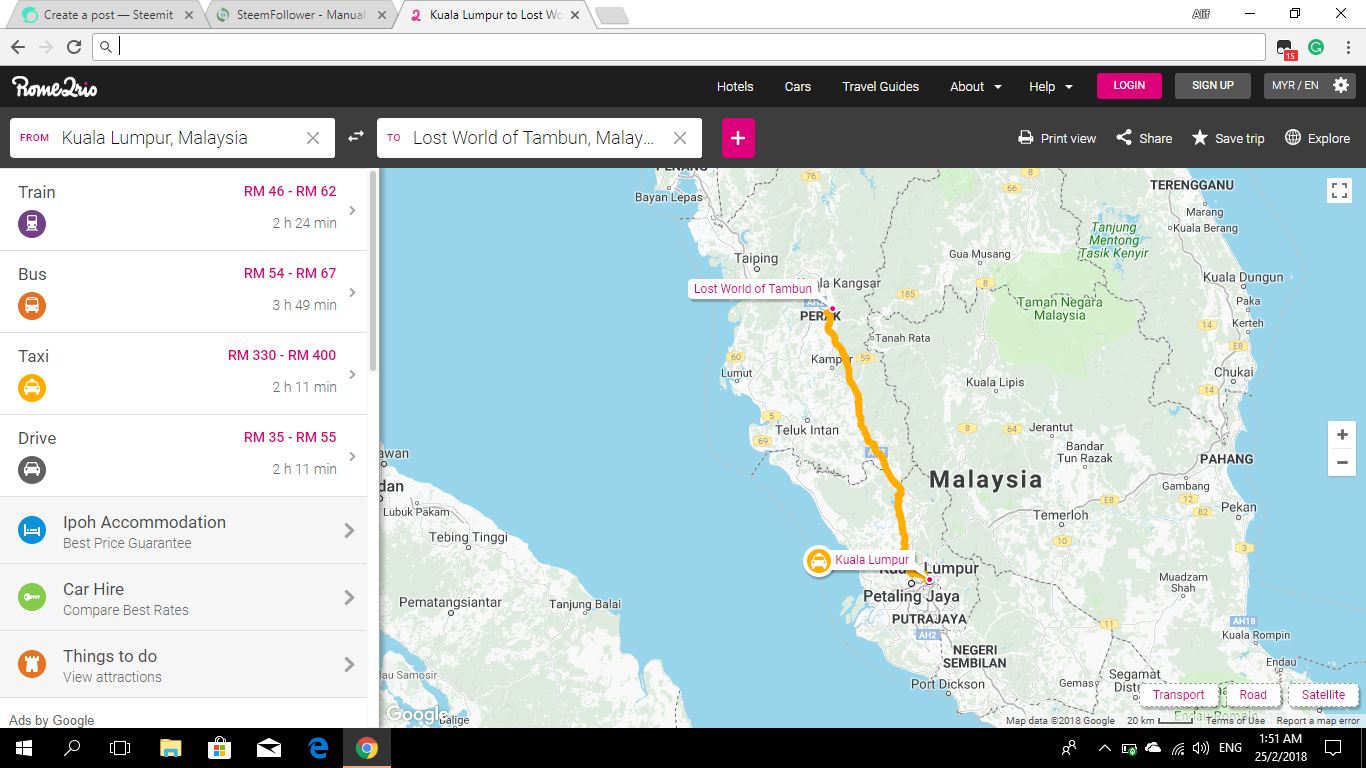The image size is (1366, 768).
Task: Click the Drive car icon
Action: pyautogui.click(x=32, y=470)
